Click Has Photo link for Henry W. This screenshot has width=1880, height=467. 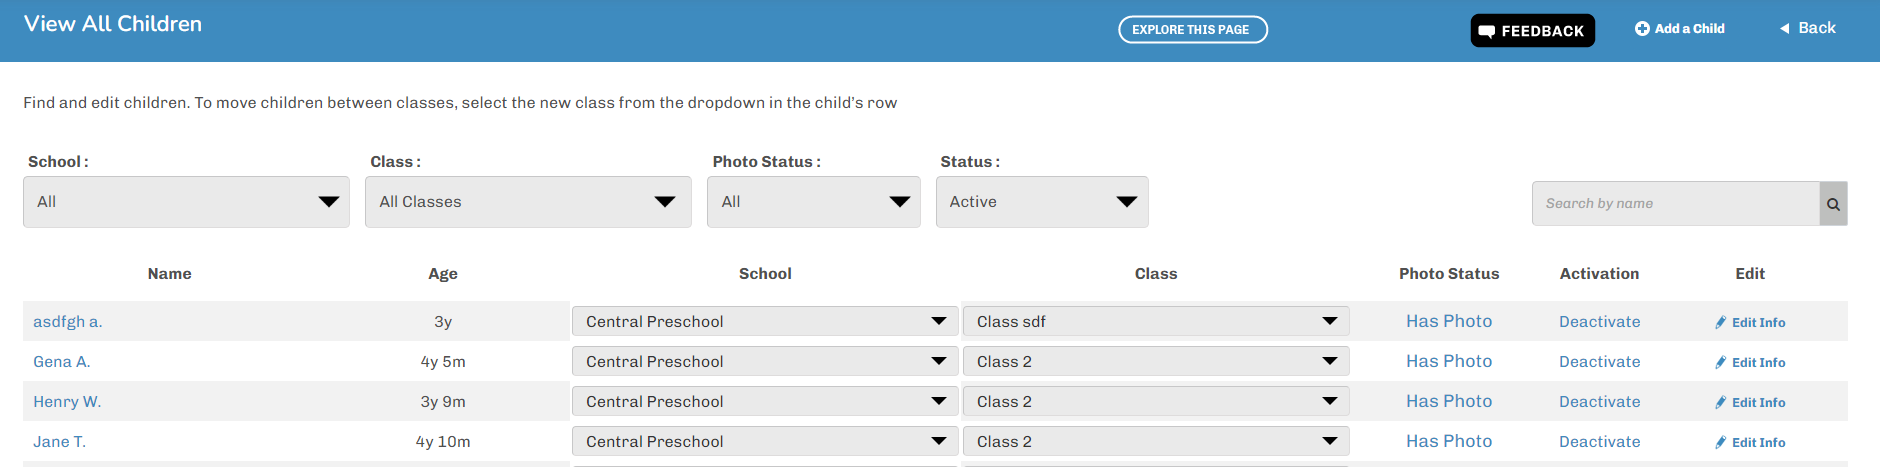(1448, 402)
